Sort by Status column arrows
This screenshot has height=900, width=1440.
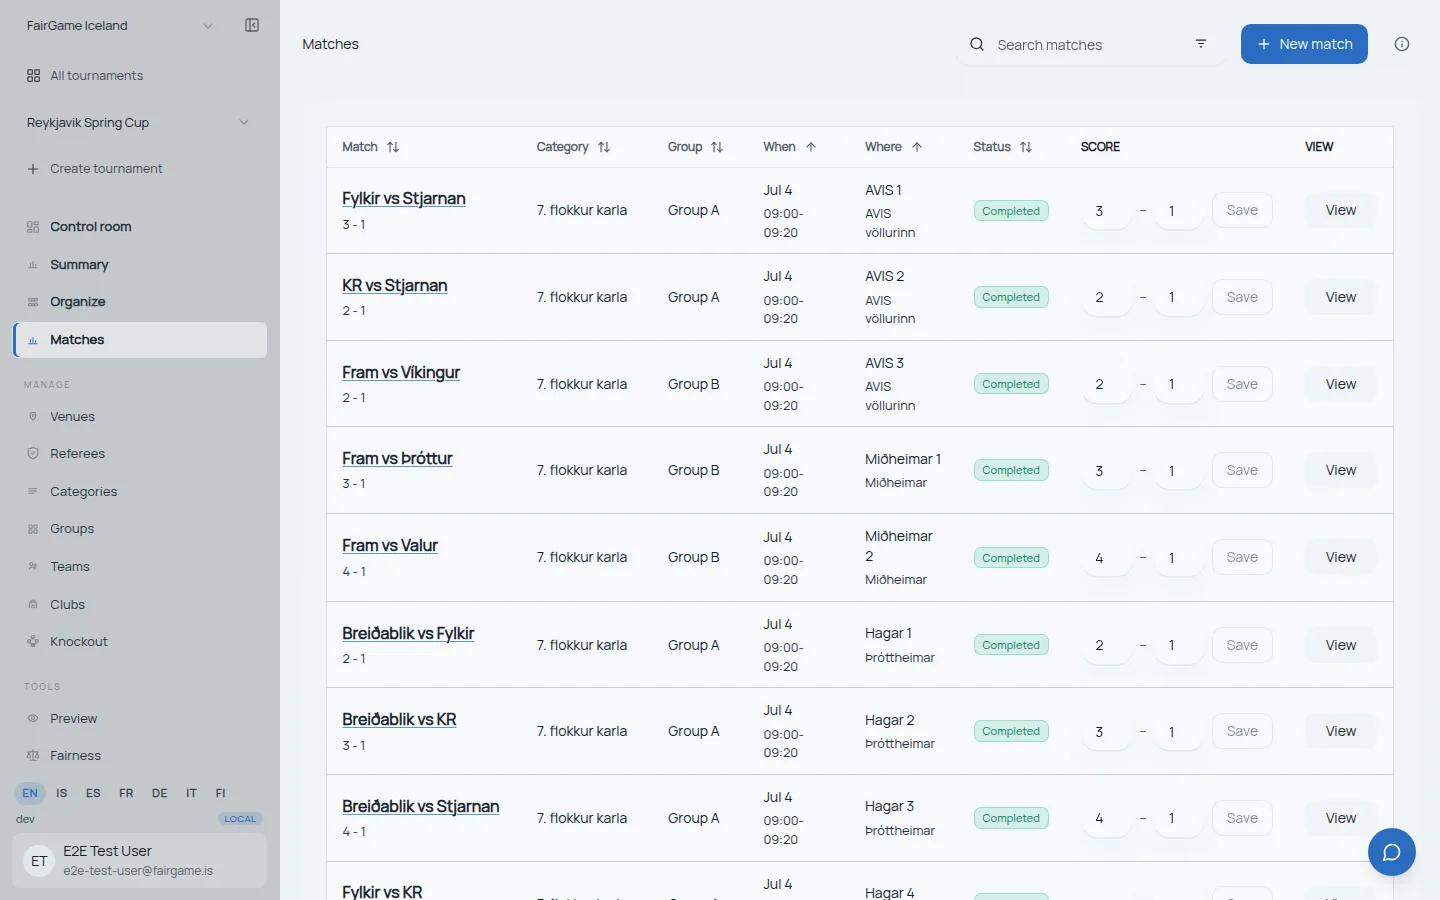tap(1026, 147)
